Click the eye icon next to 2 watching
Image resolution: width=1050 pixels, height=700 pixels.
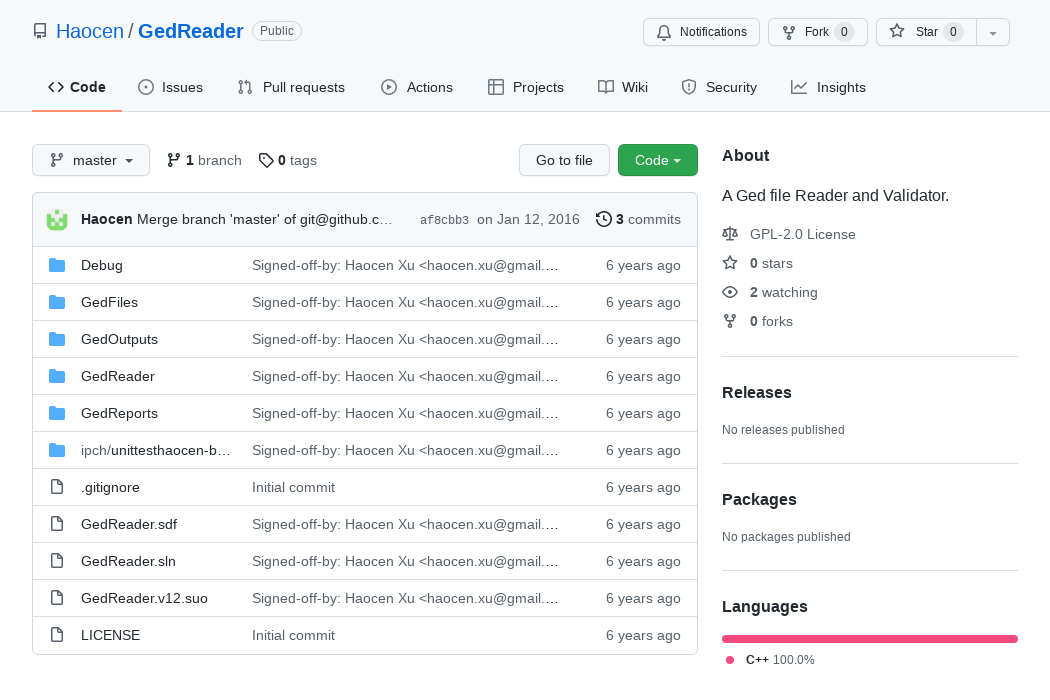(730, 292)
